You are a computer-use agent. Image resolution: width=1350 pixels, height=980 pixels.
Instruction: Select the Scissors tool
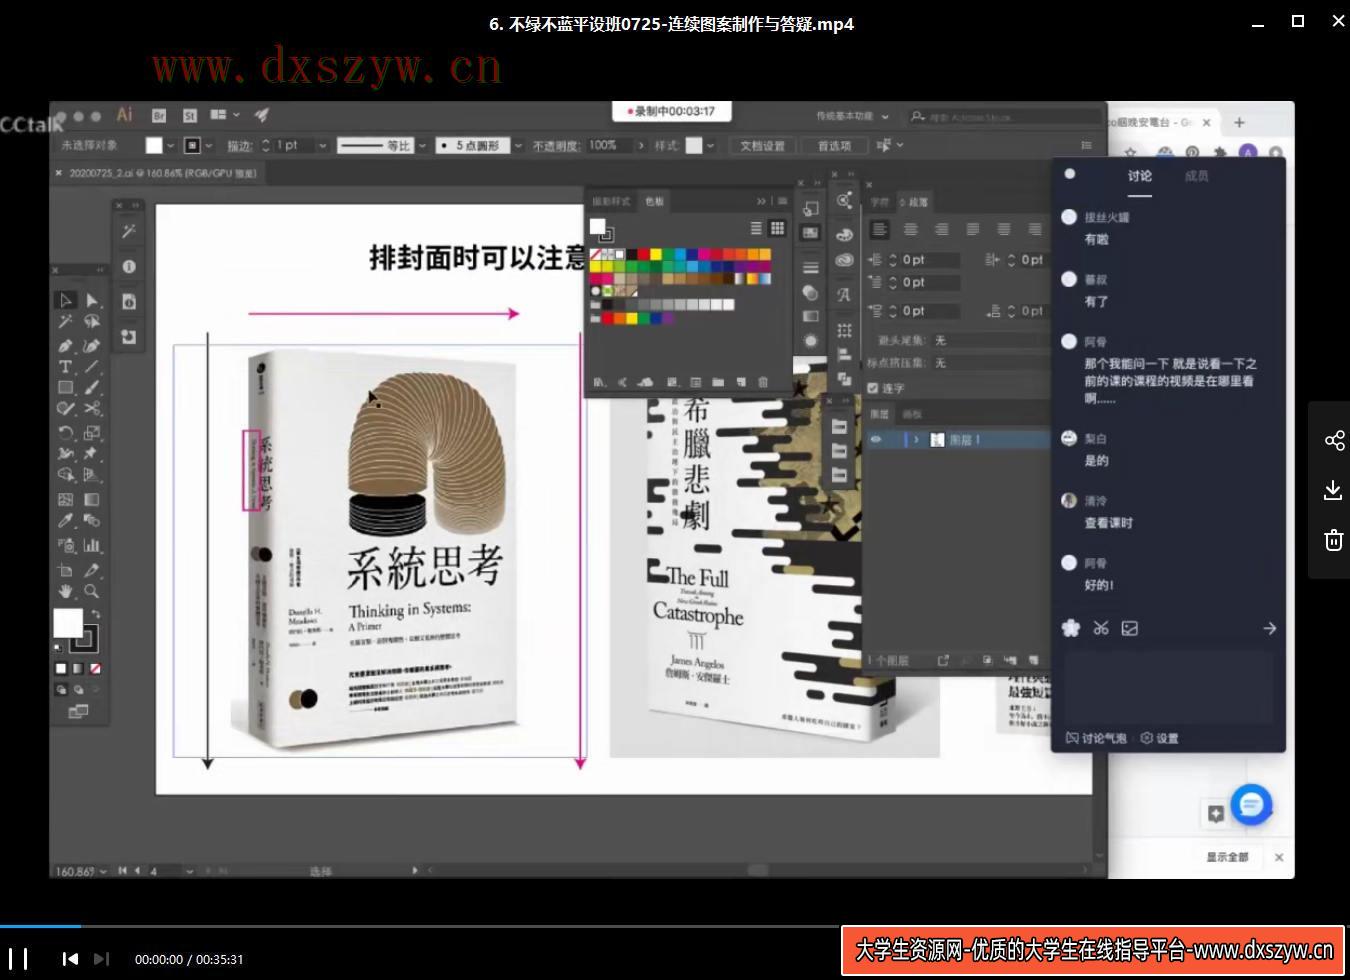[92, 409]
